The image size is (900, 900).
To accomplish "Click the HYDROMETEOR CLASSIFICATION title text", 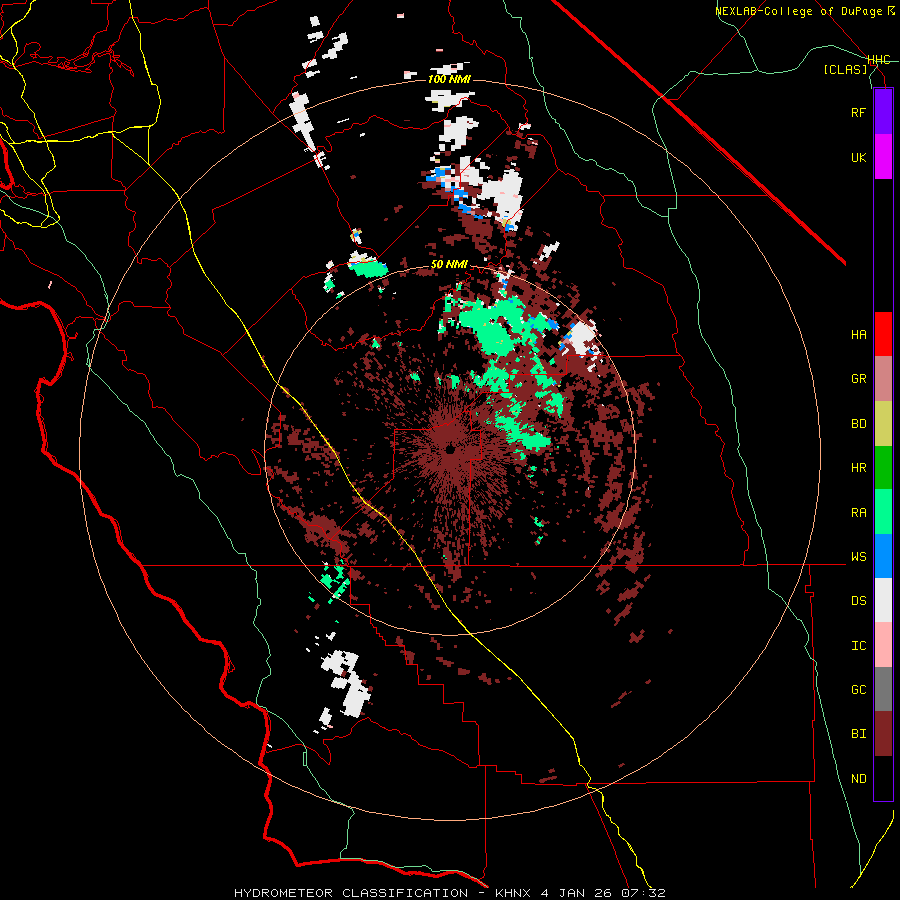I will click(351, 893).
